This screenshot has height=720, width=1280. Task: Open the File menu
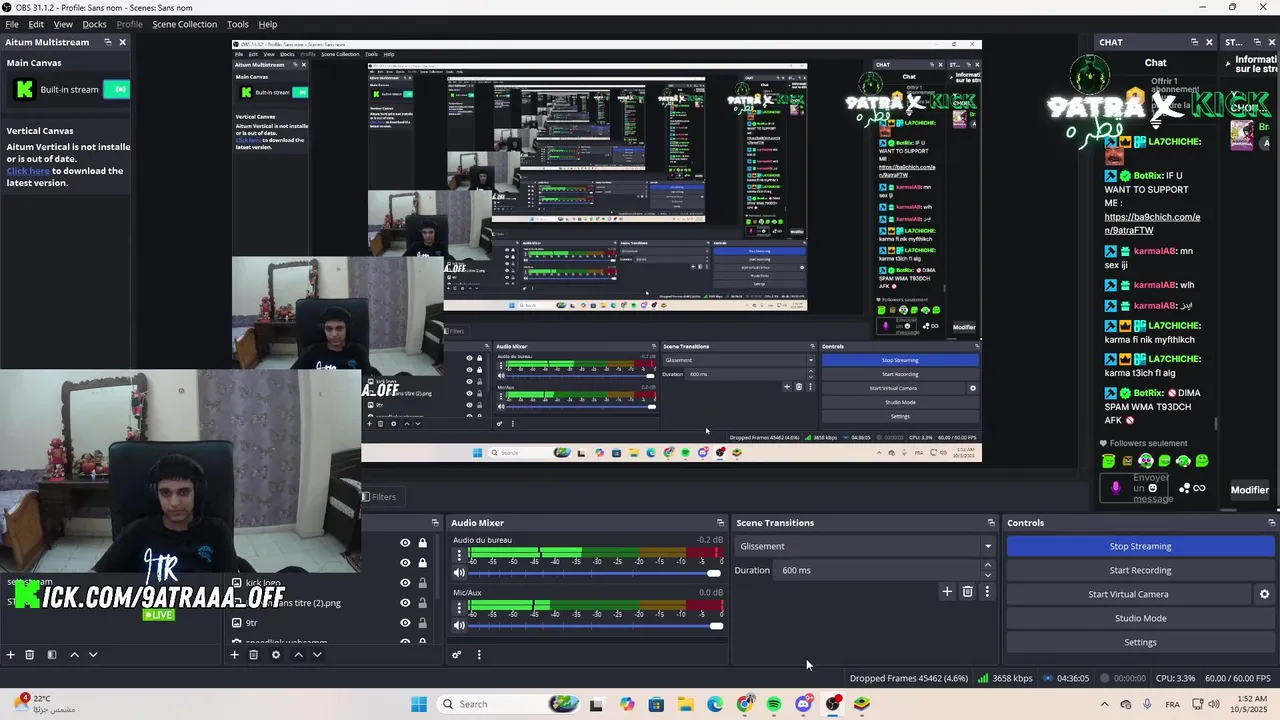(12, 24)
